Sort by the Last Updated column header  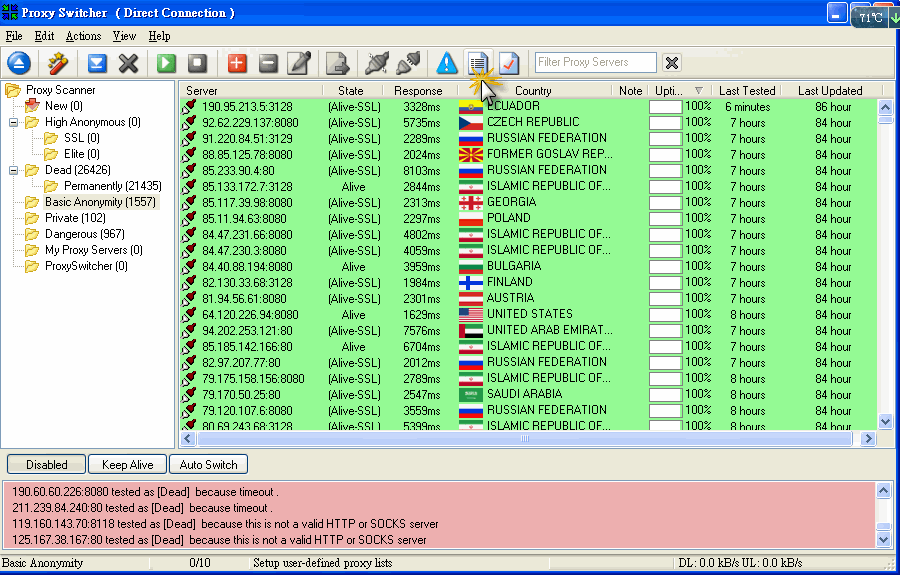point(830,91)
